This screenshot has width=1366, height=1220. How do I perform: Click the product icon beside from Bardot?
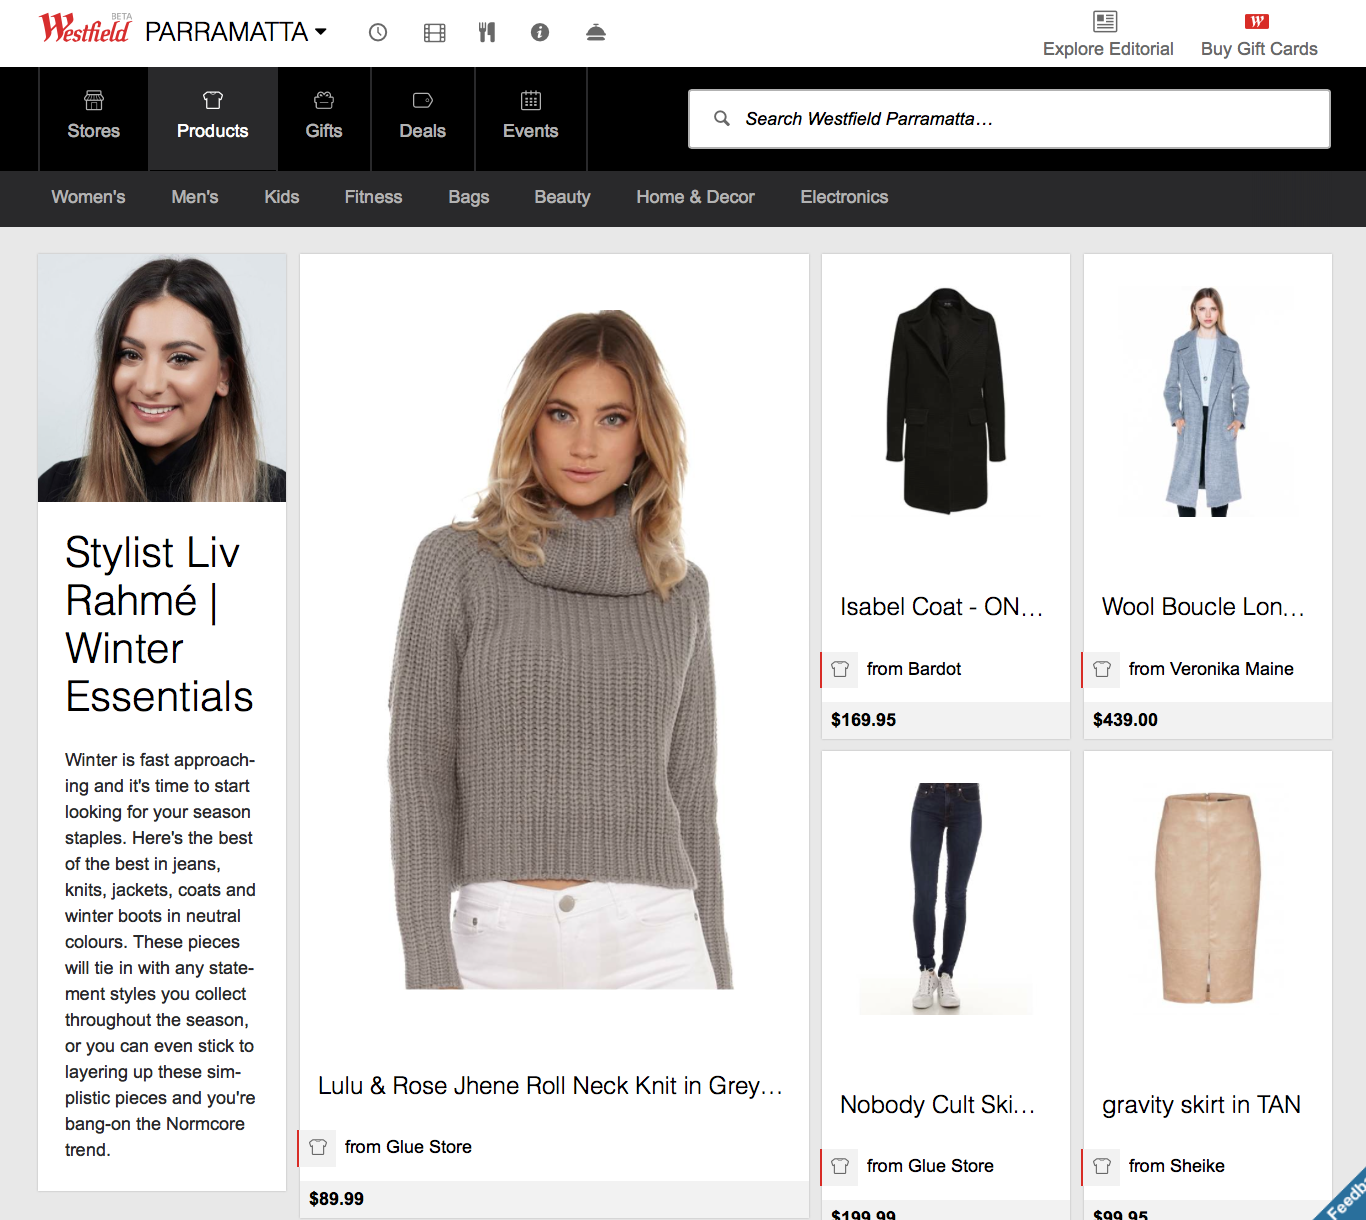coord(840,669)
